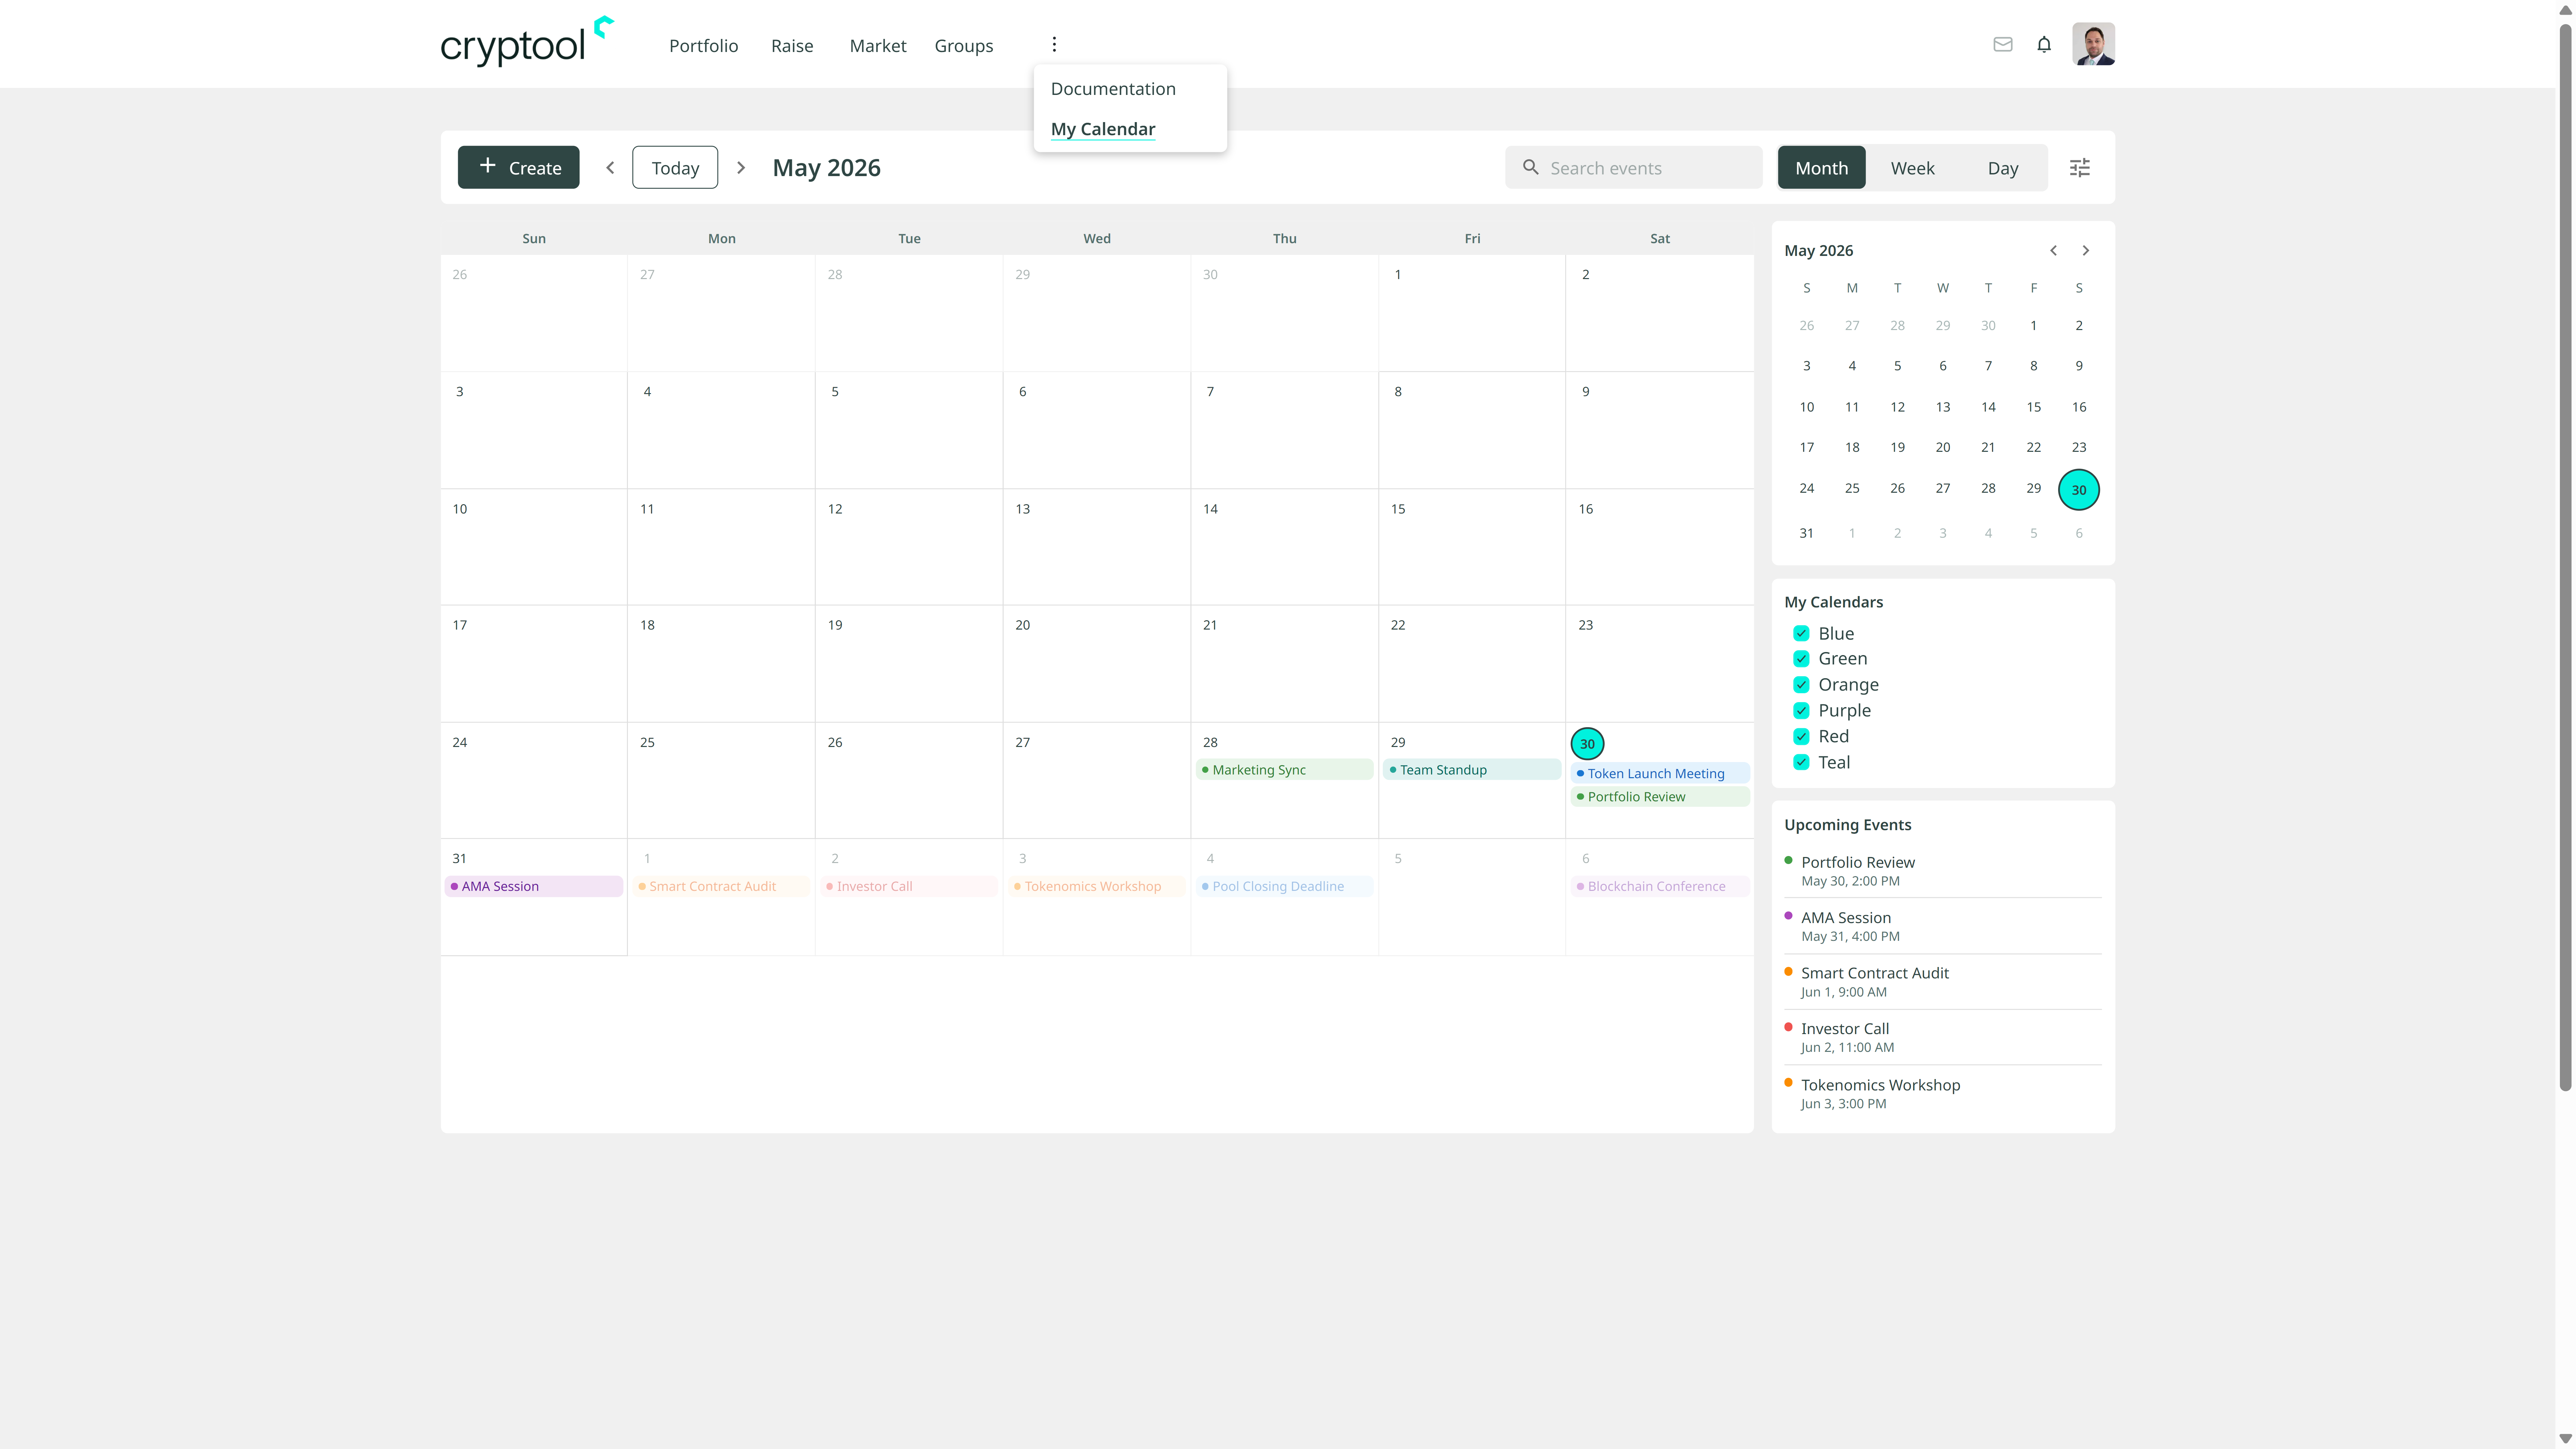Toggle the Teal calendar checkbox
2576x1449 pixels.
(1801, 762)
